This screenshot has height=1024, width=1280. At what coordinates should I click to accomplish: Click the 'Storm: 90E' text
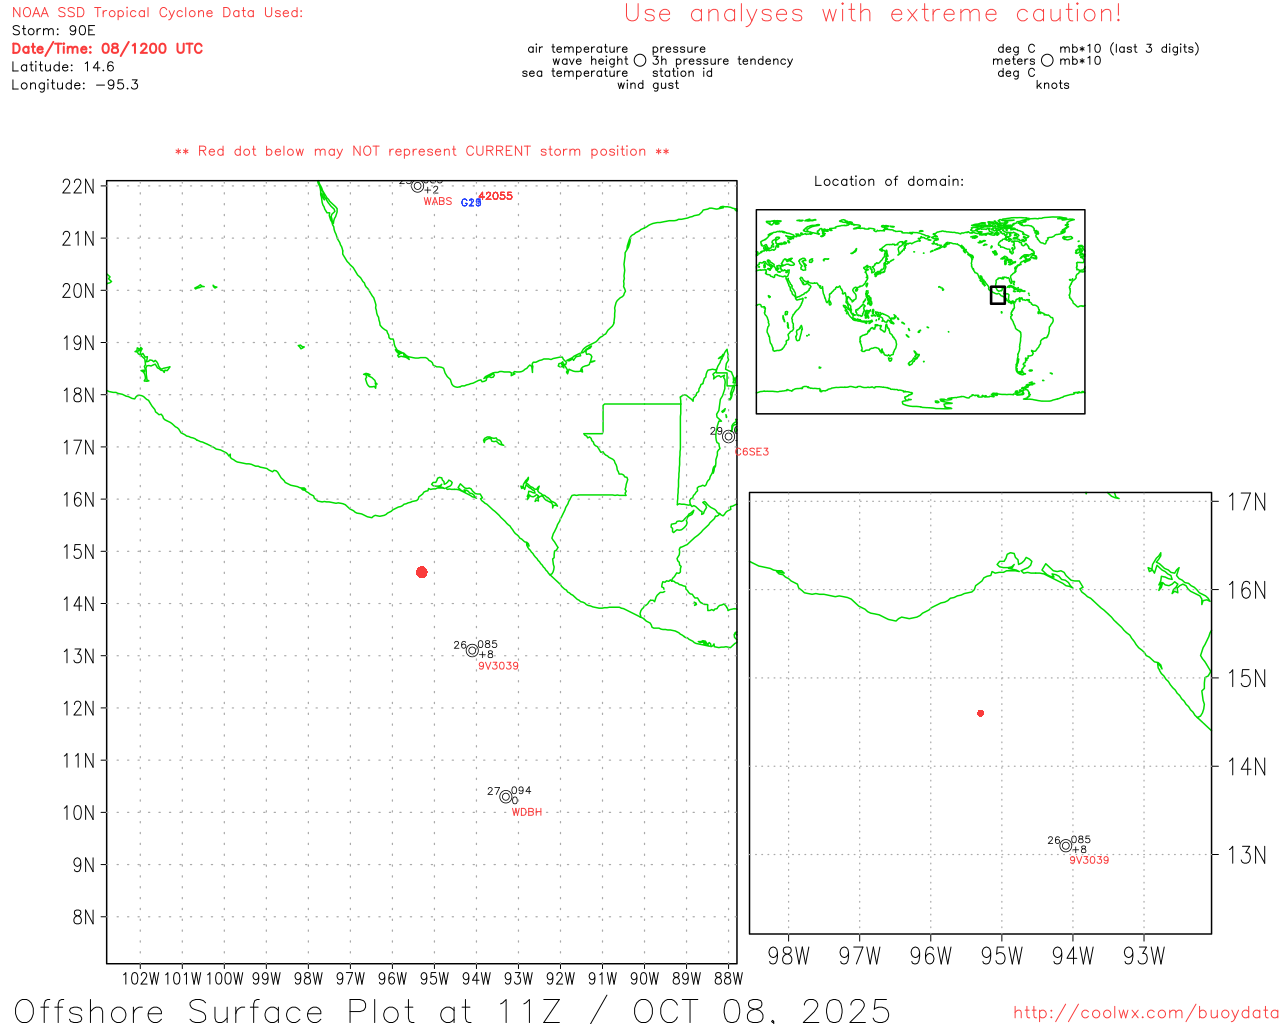pyautogui.click(x=53, y=31)
